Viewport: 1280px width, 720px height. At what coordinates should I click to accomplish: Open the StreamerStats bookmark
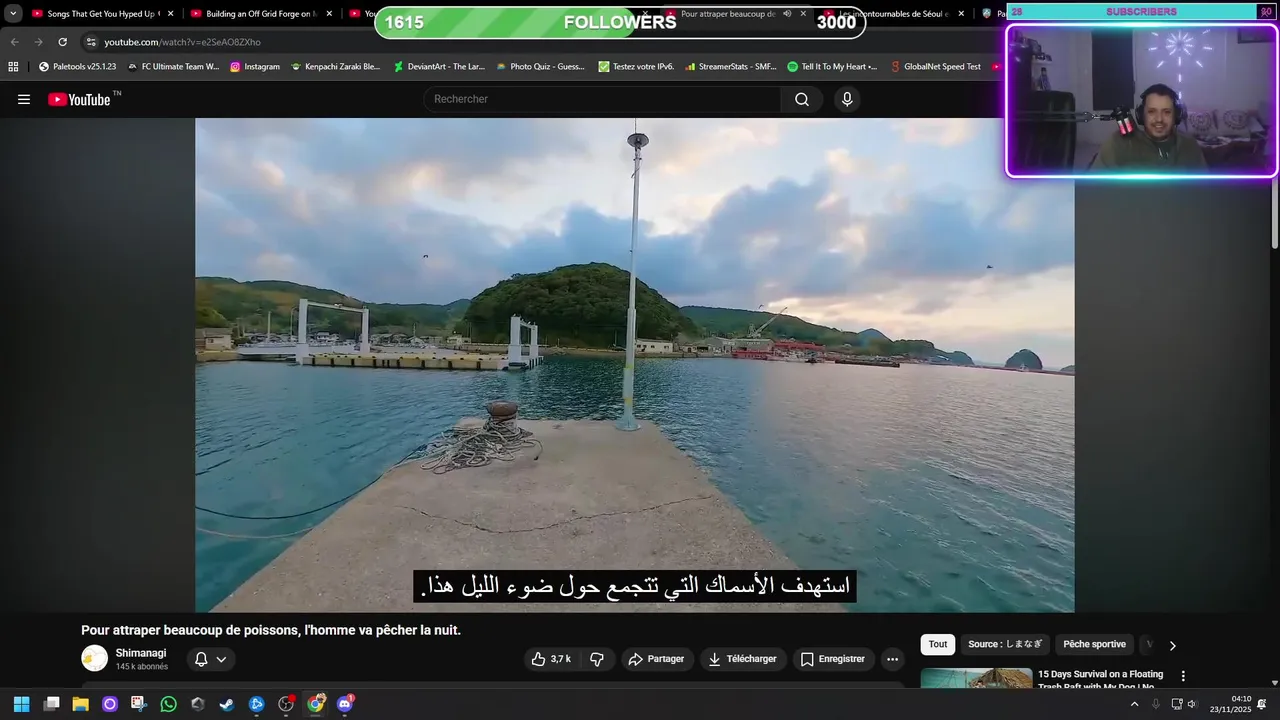[731, 67]
